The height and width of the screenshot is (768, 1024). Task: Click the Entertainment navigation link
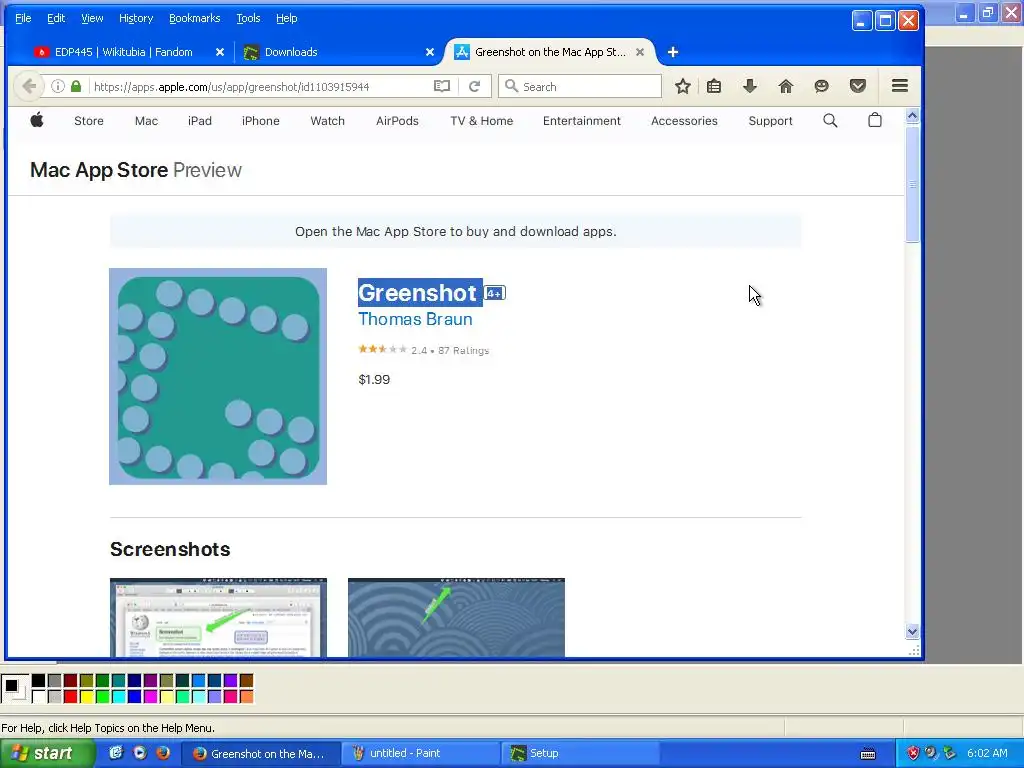[582, 121]
